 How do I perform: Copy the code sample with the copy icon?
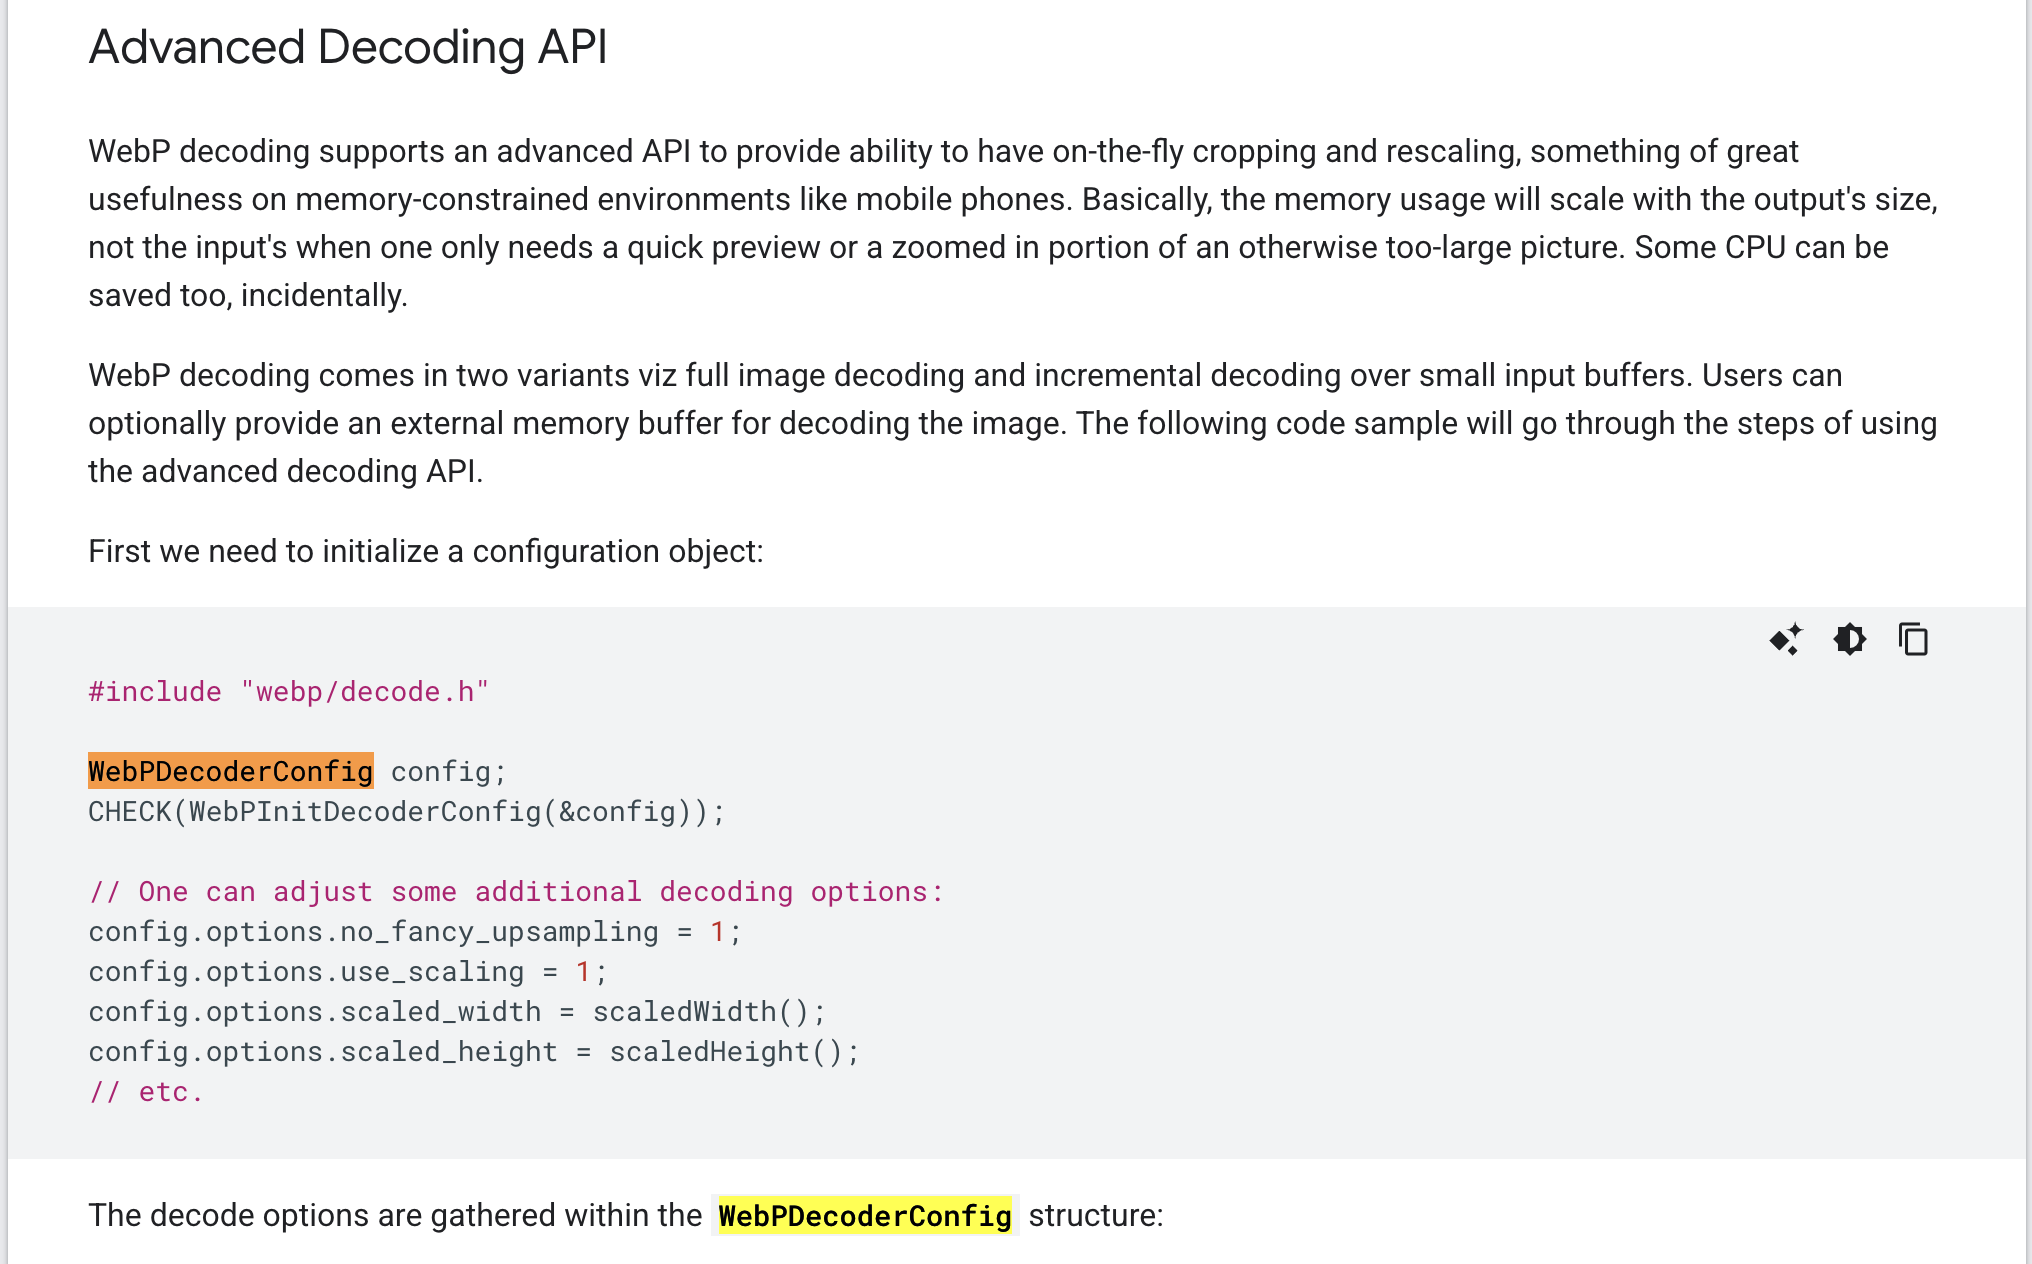(x=1913, y=639)
